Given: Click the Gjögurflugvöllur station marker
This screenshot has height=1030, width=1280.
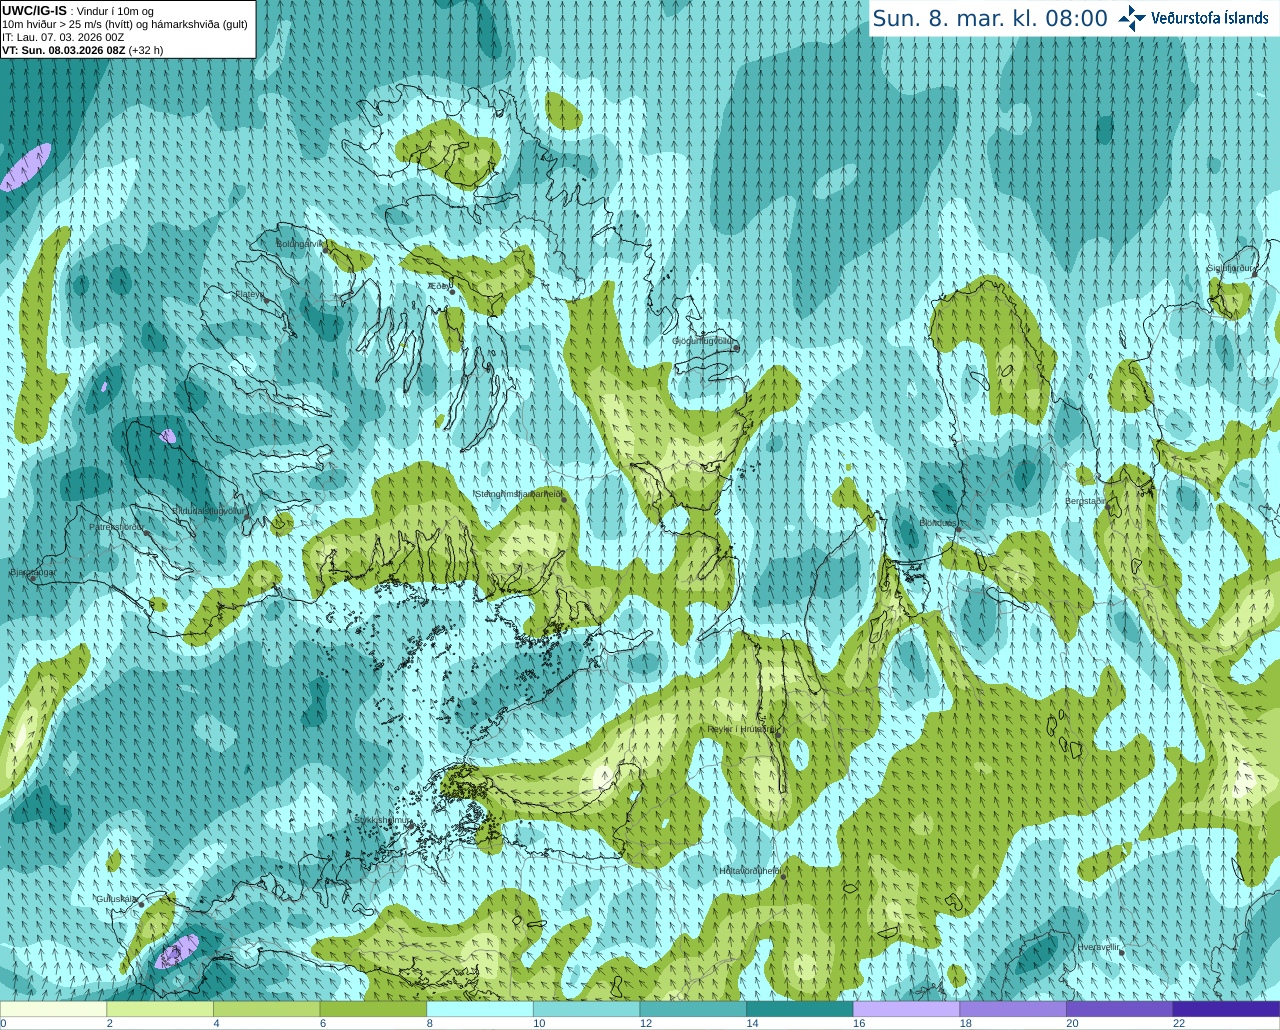Looking at the screenshot, I should [x=736, y=347].
